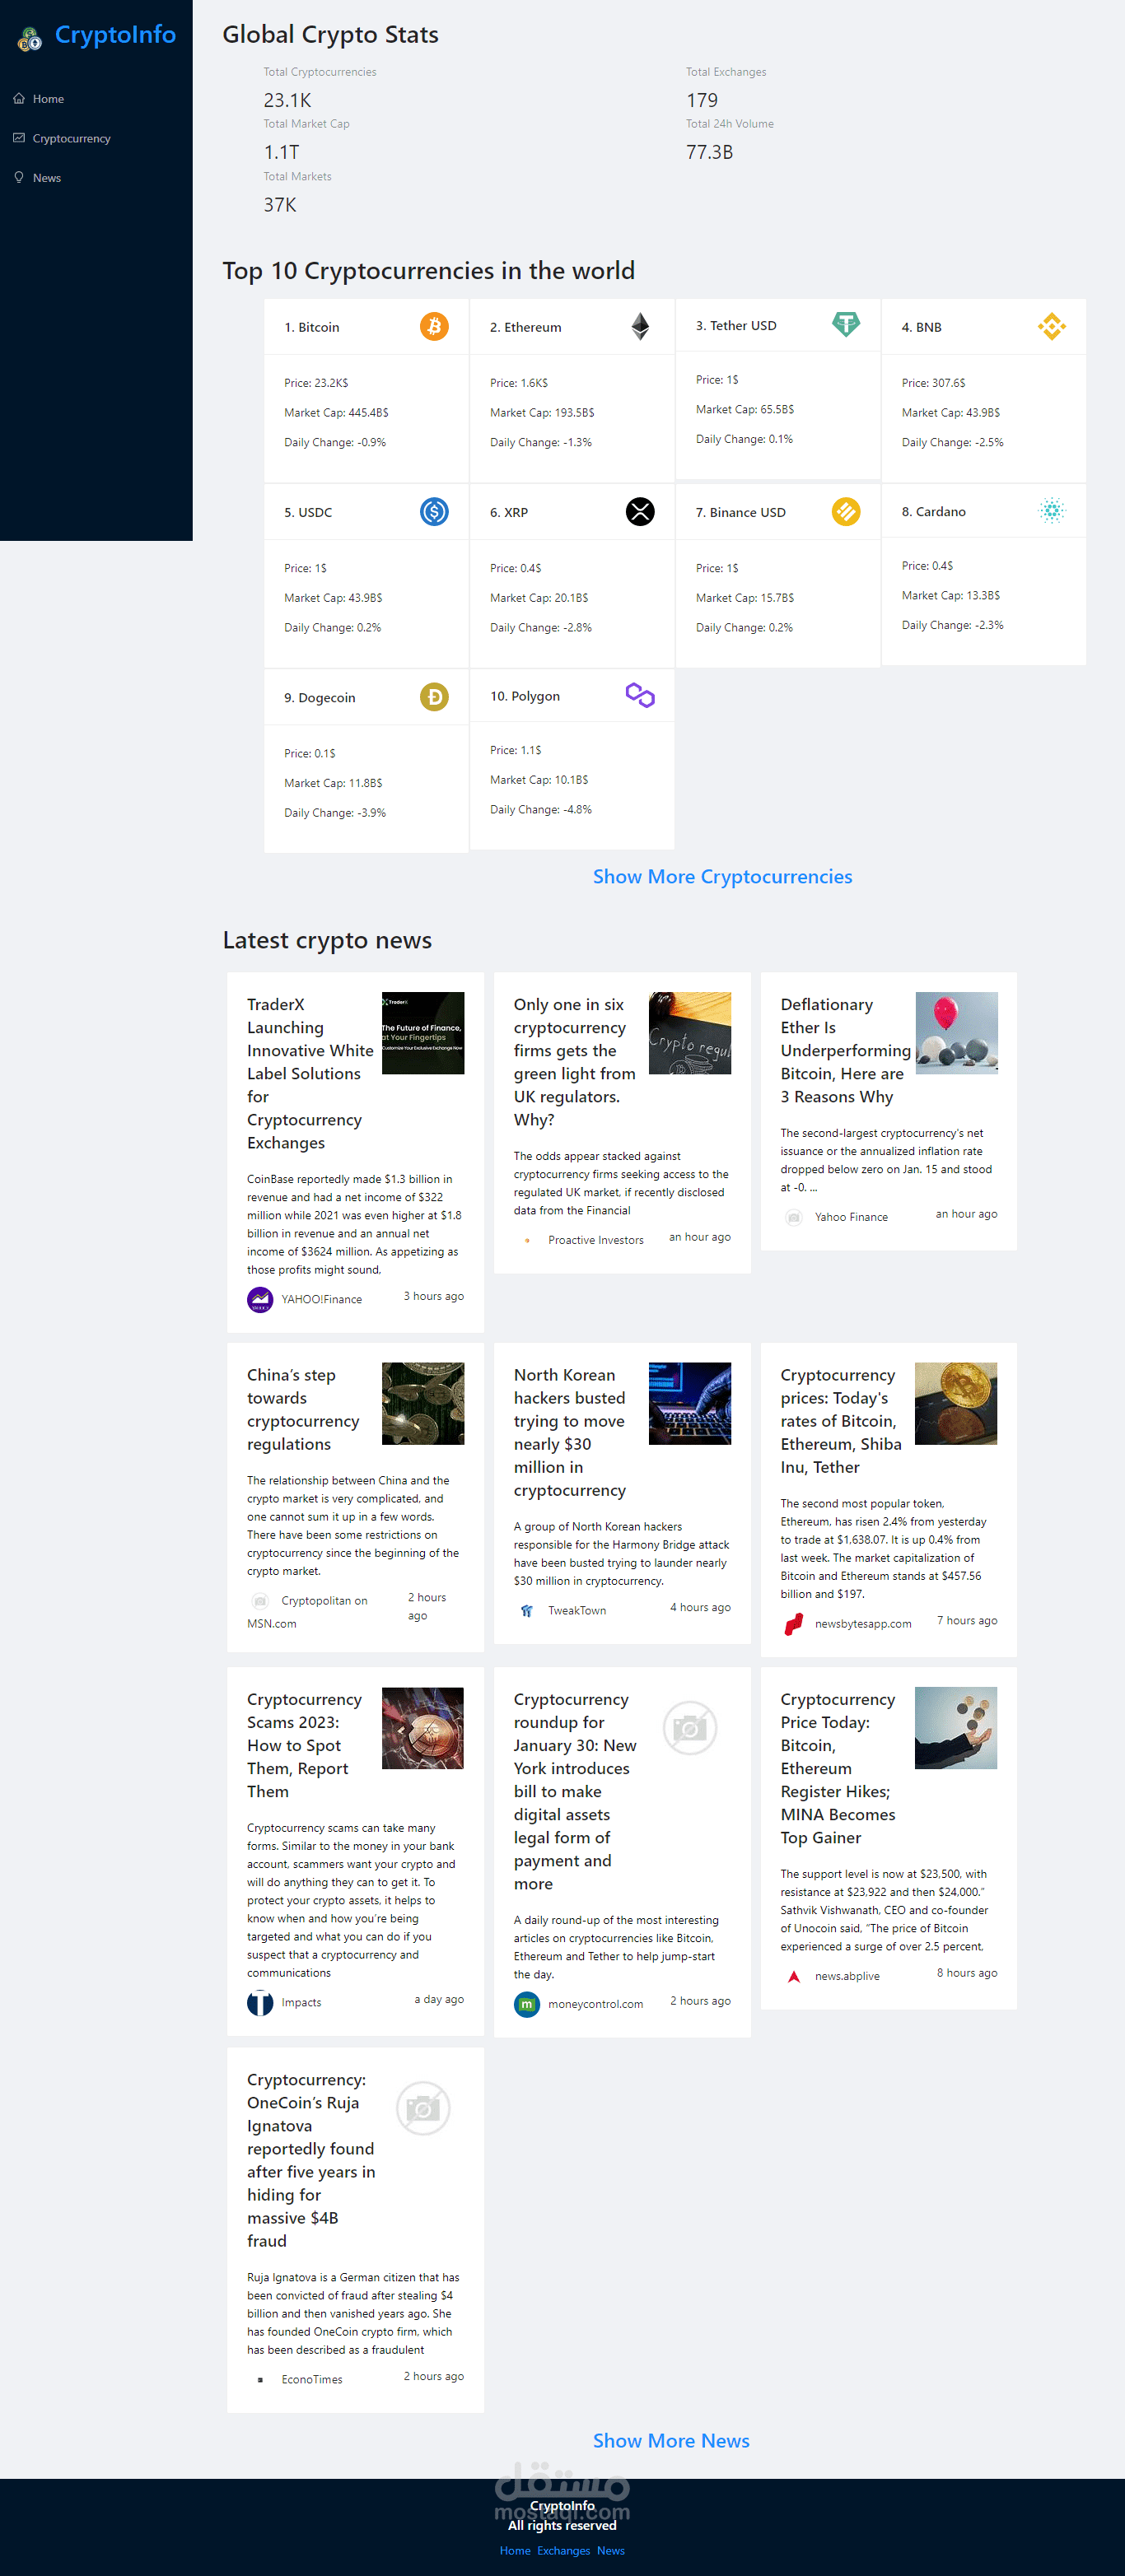Click the BNB yellow logo icon
This screenshot has height=2576, width=1125.
click(x=1052, y=326)
